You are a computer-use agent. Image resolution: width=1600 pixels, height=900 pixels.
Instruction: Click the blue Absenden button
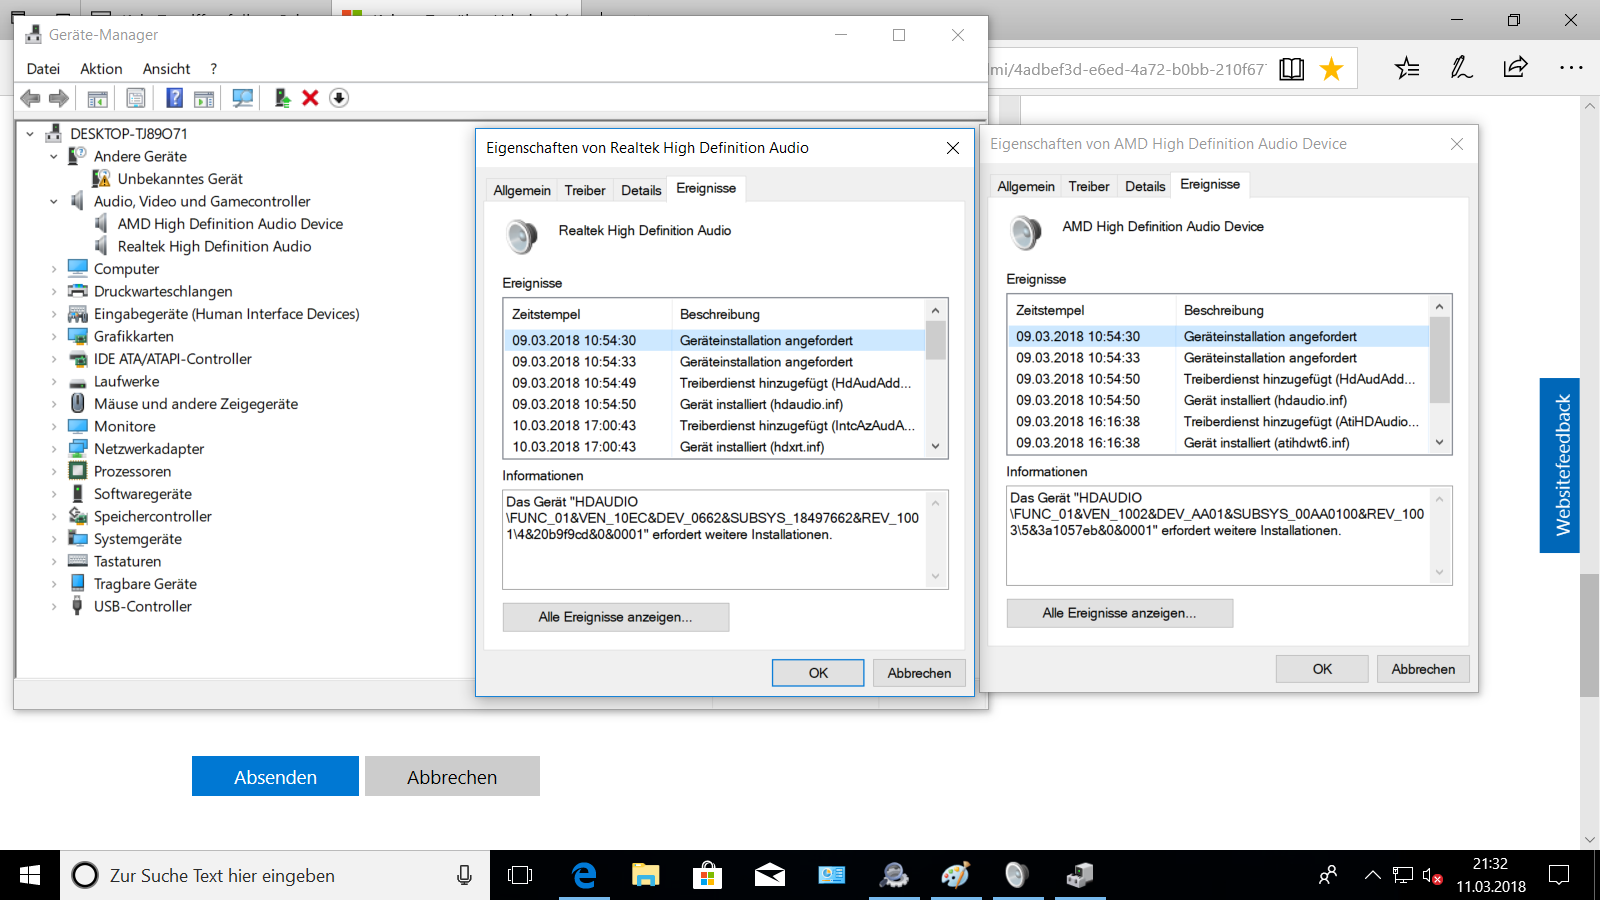(275, 776)
